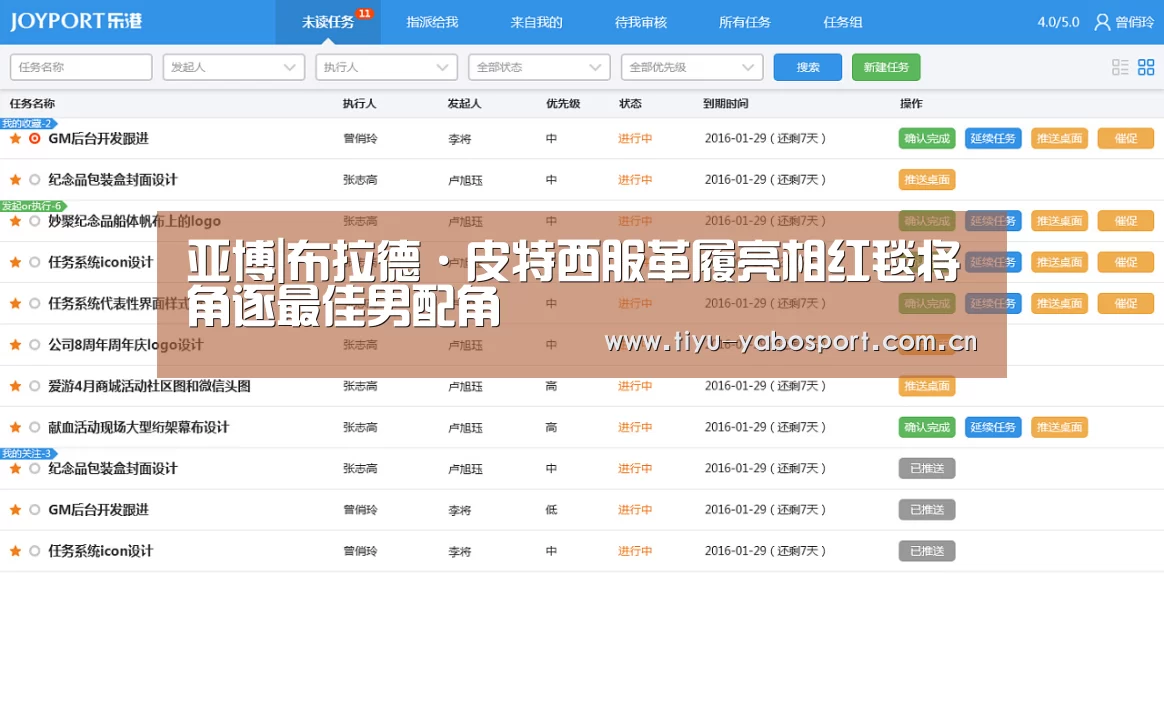Image resolution: width=1164 pixels, height=728 pixels.
Task: Go to the 待我审核 tab
Action: click(x=641, y=22)
